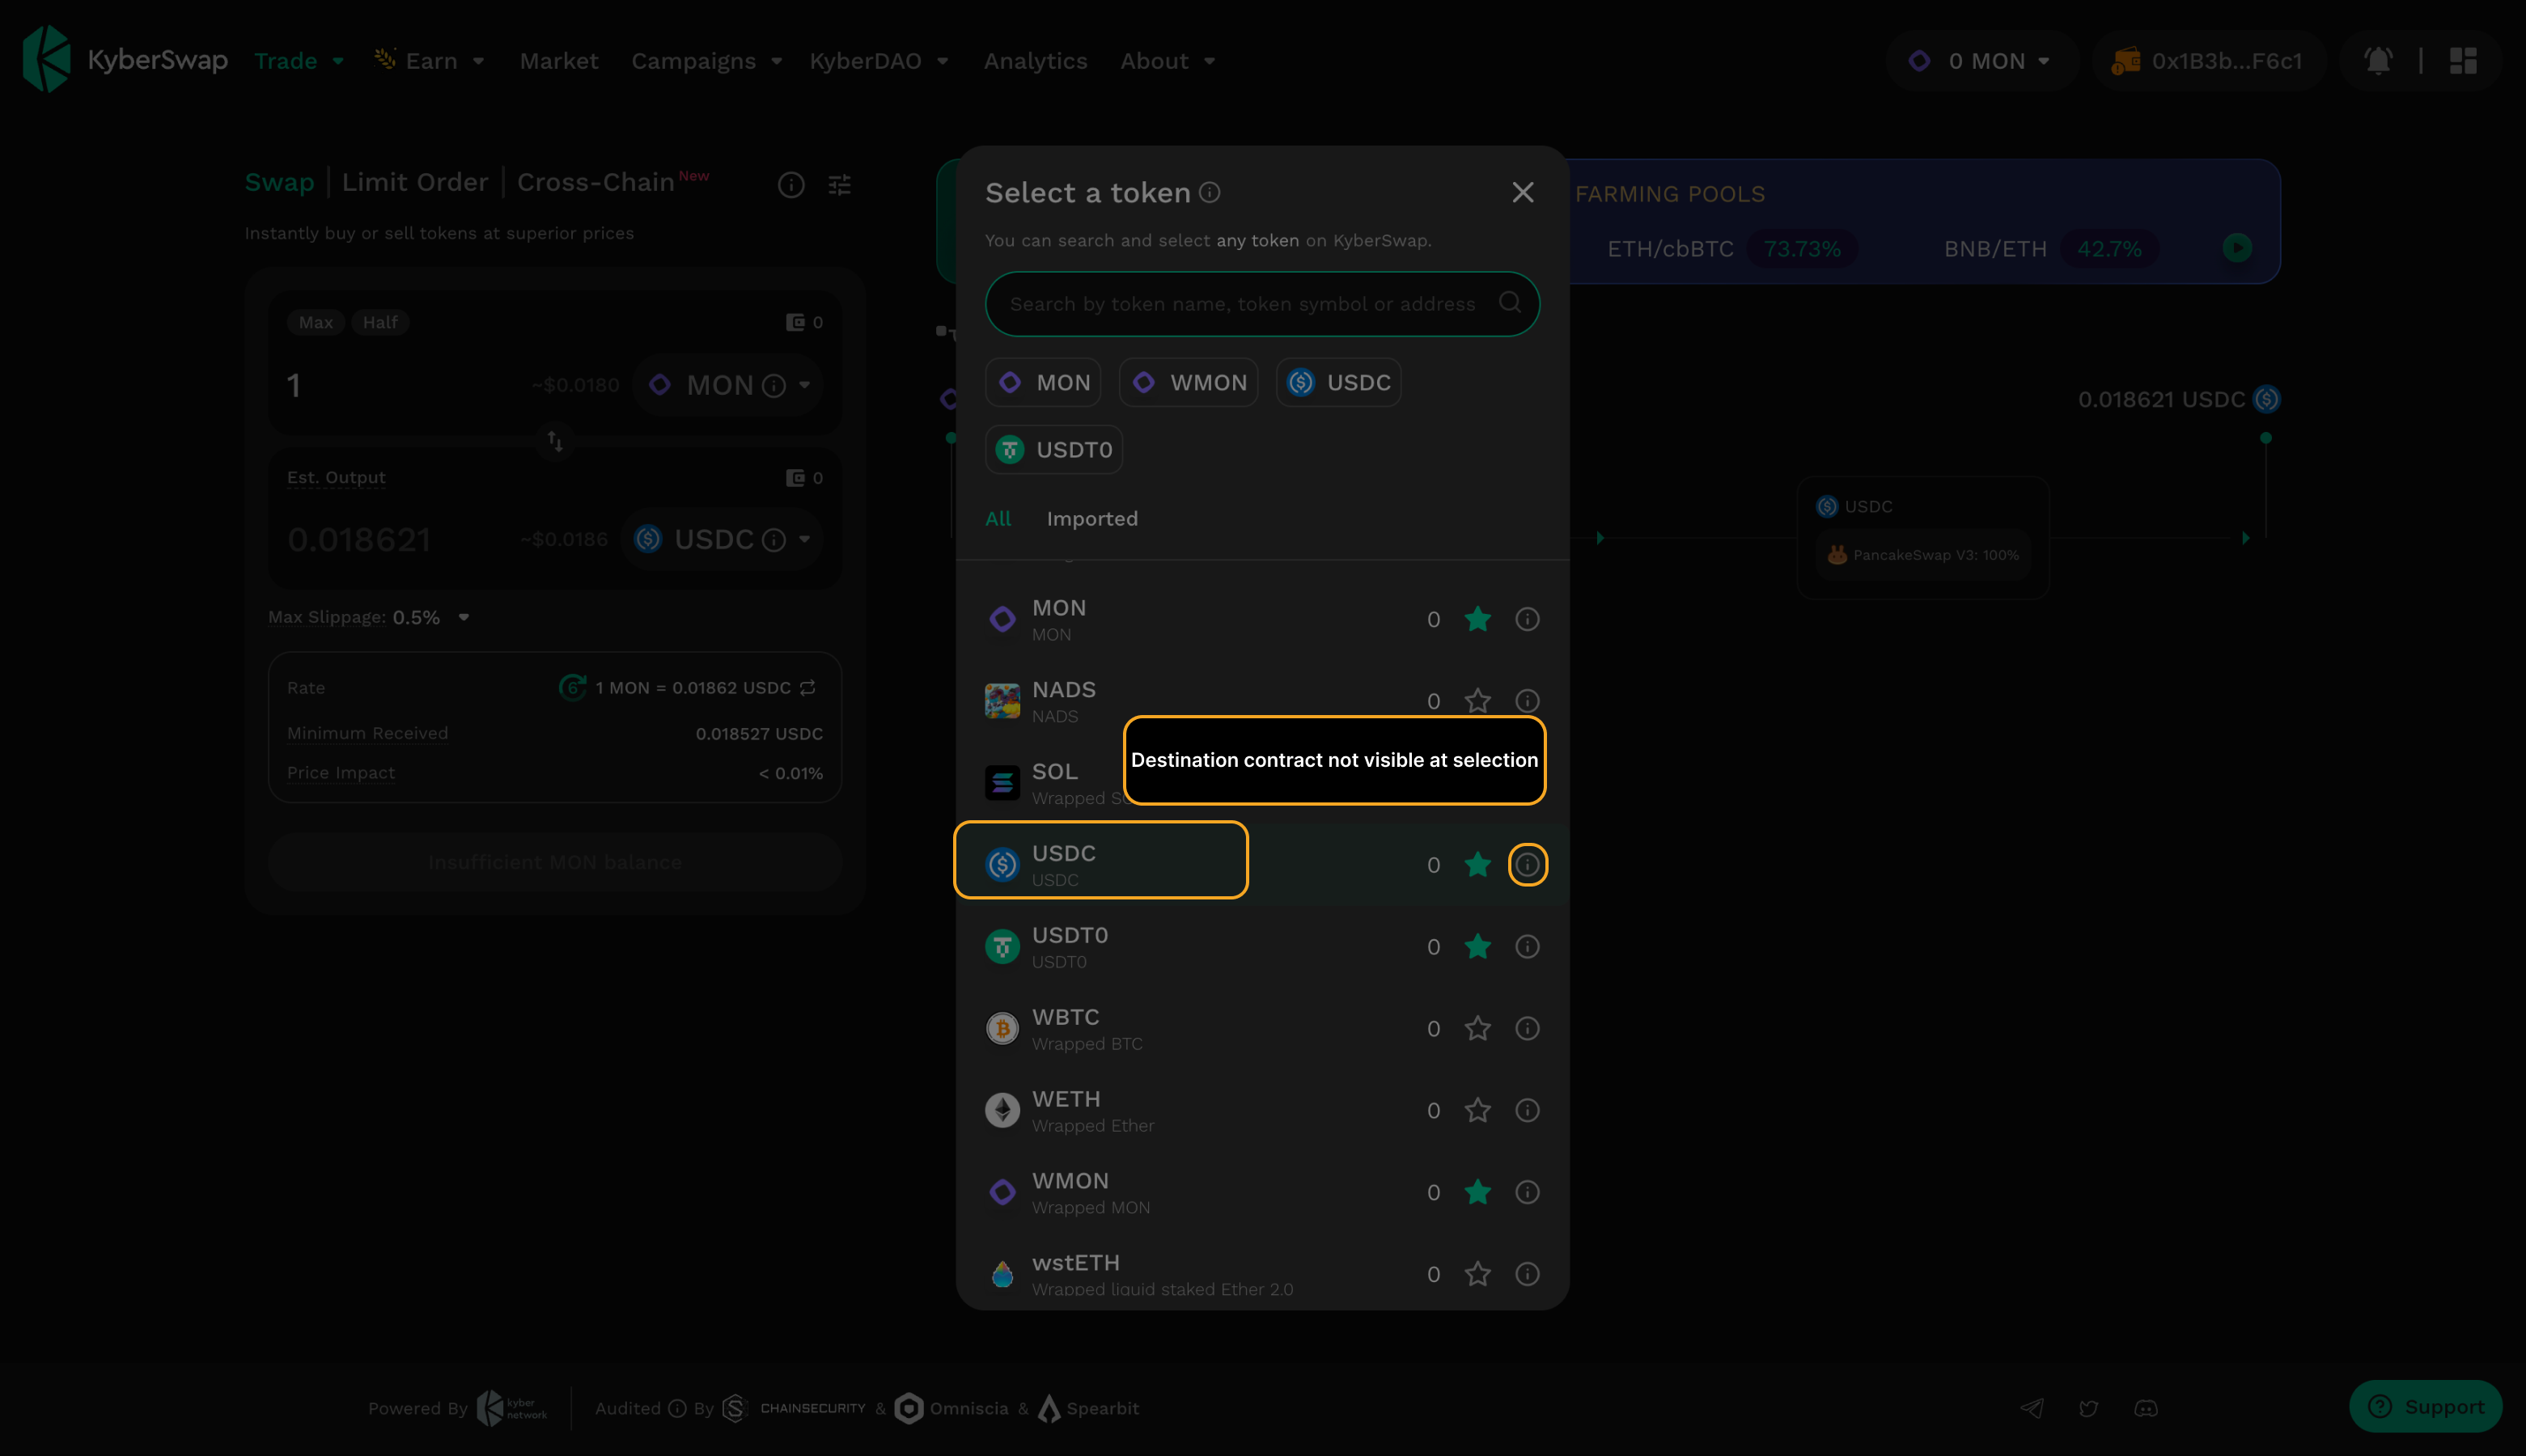The height and width of the screenshot is (1456, 2526).
Task: Open the Trade menu dropdown
Action: pos(298,61)
